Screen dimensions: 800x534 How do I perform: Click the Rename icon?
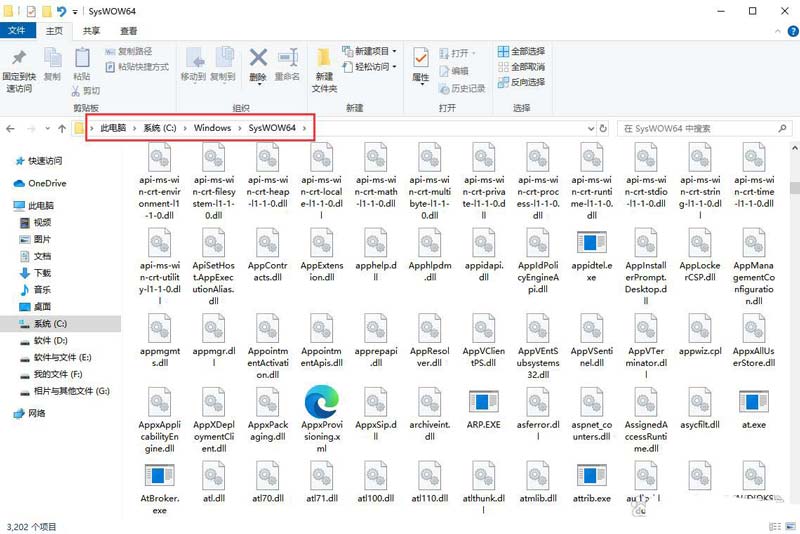[x=288, y=57]
